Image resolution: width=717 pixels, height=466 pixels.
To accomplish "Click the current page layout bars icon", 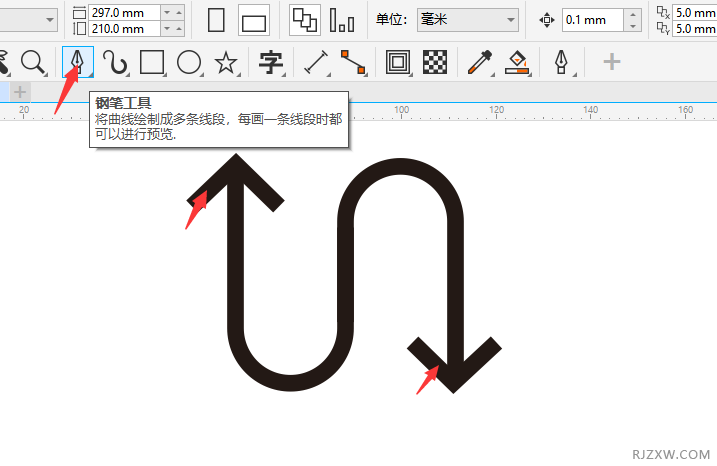I will 342,20.
